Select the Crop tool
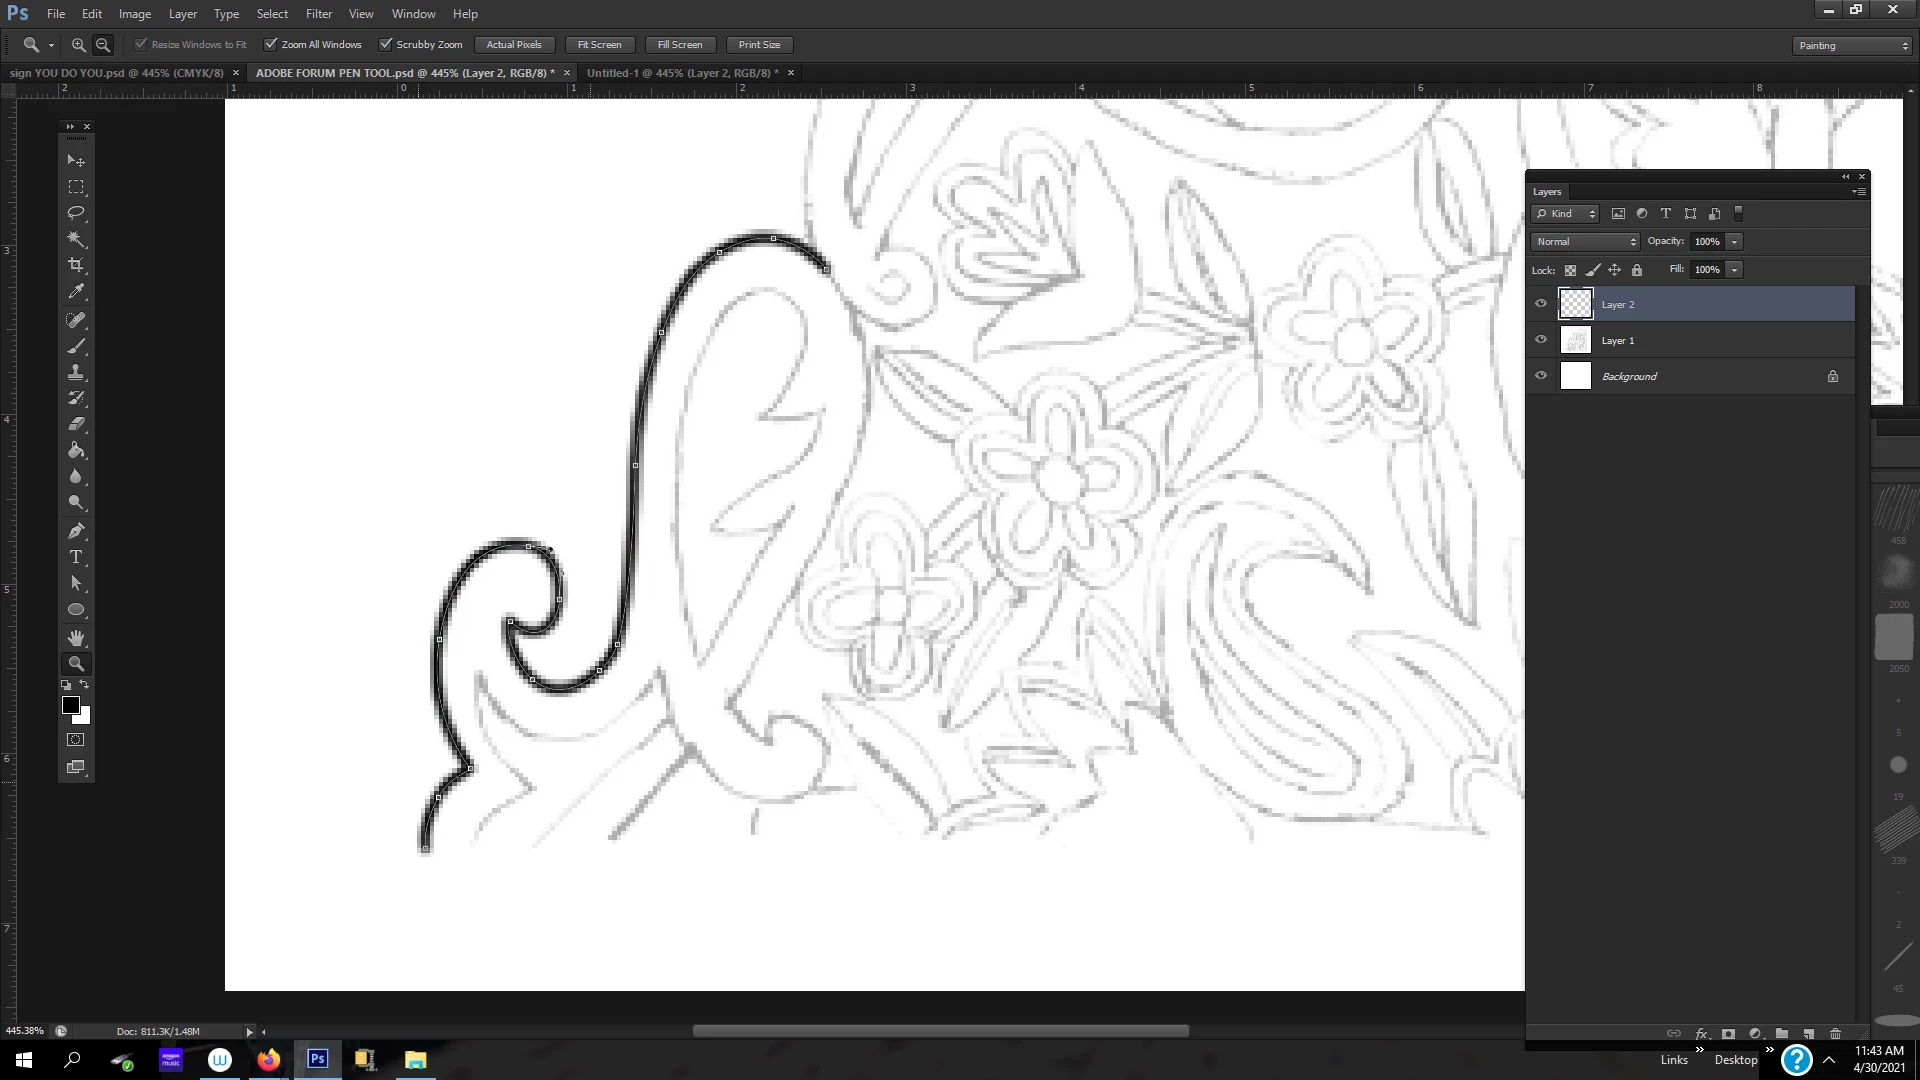The image size is (1920, 1080). tap(76, 265)
